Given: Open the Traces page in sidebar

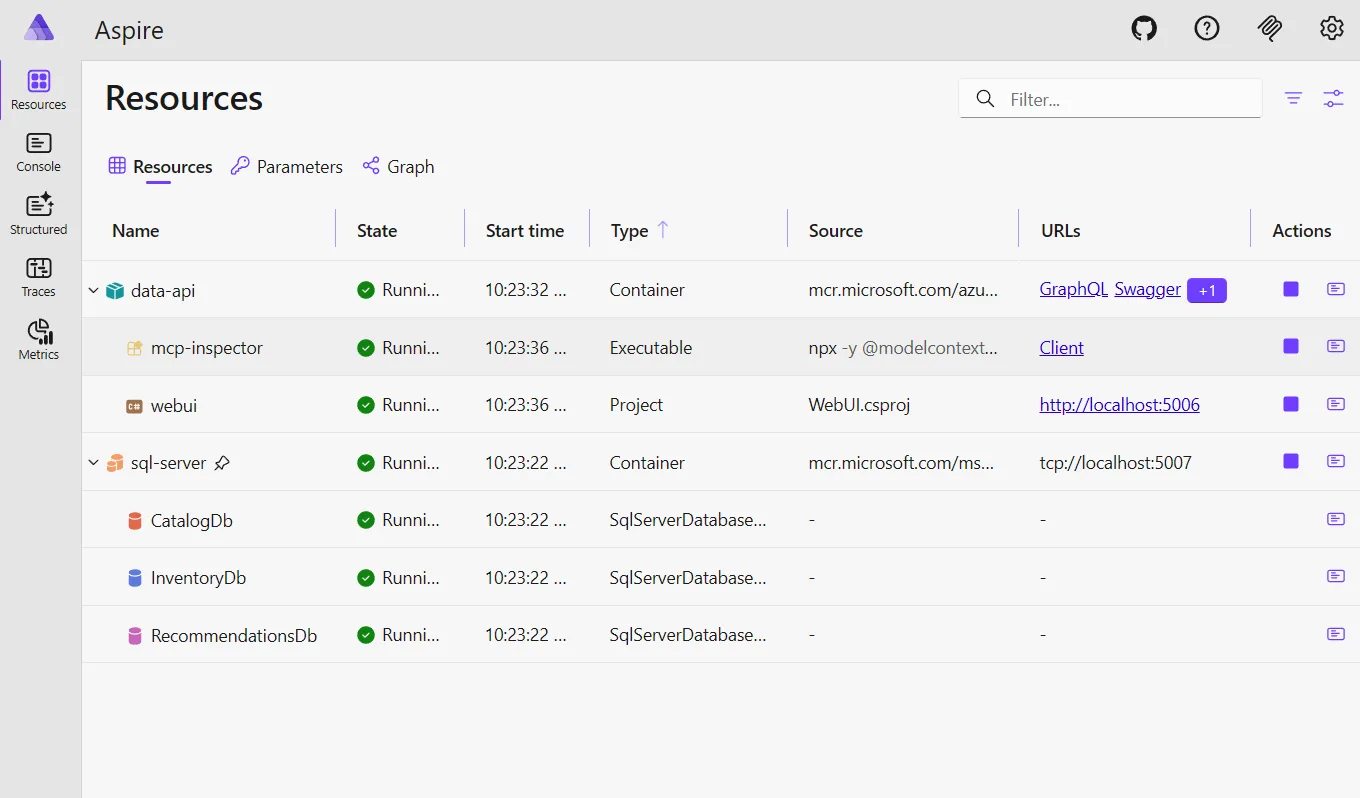Looking at the screenshot, I should (x=39, y=278).
